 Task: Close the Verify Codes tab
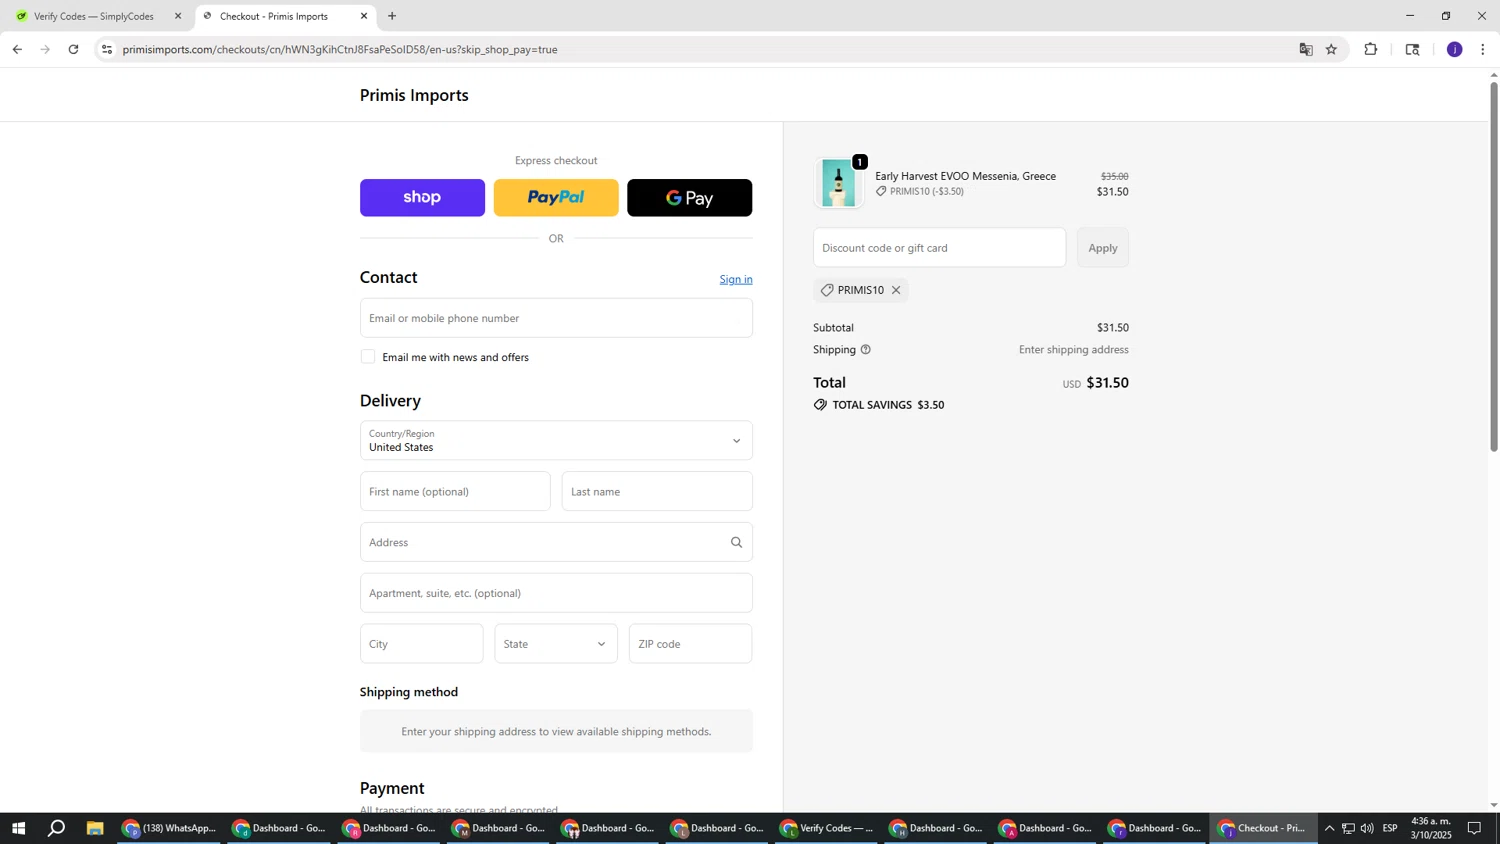tap(178, 16)
